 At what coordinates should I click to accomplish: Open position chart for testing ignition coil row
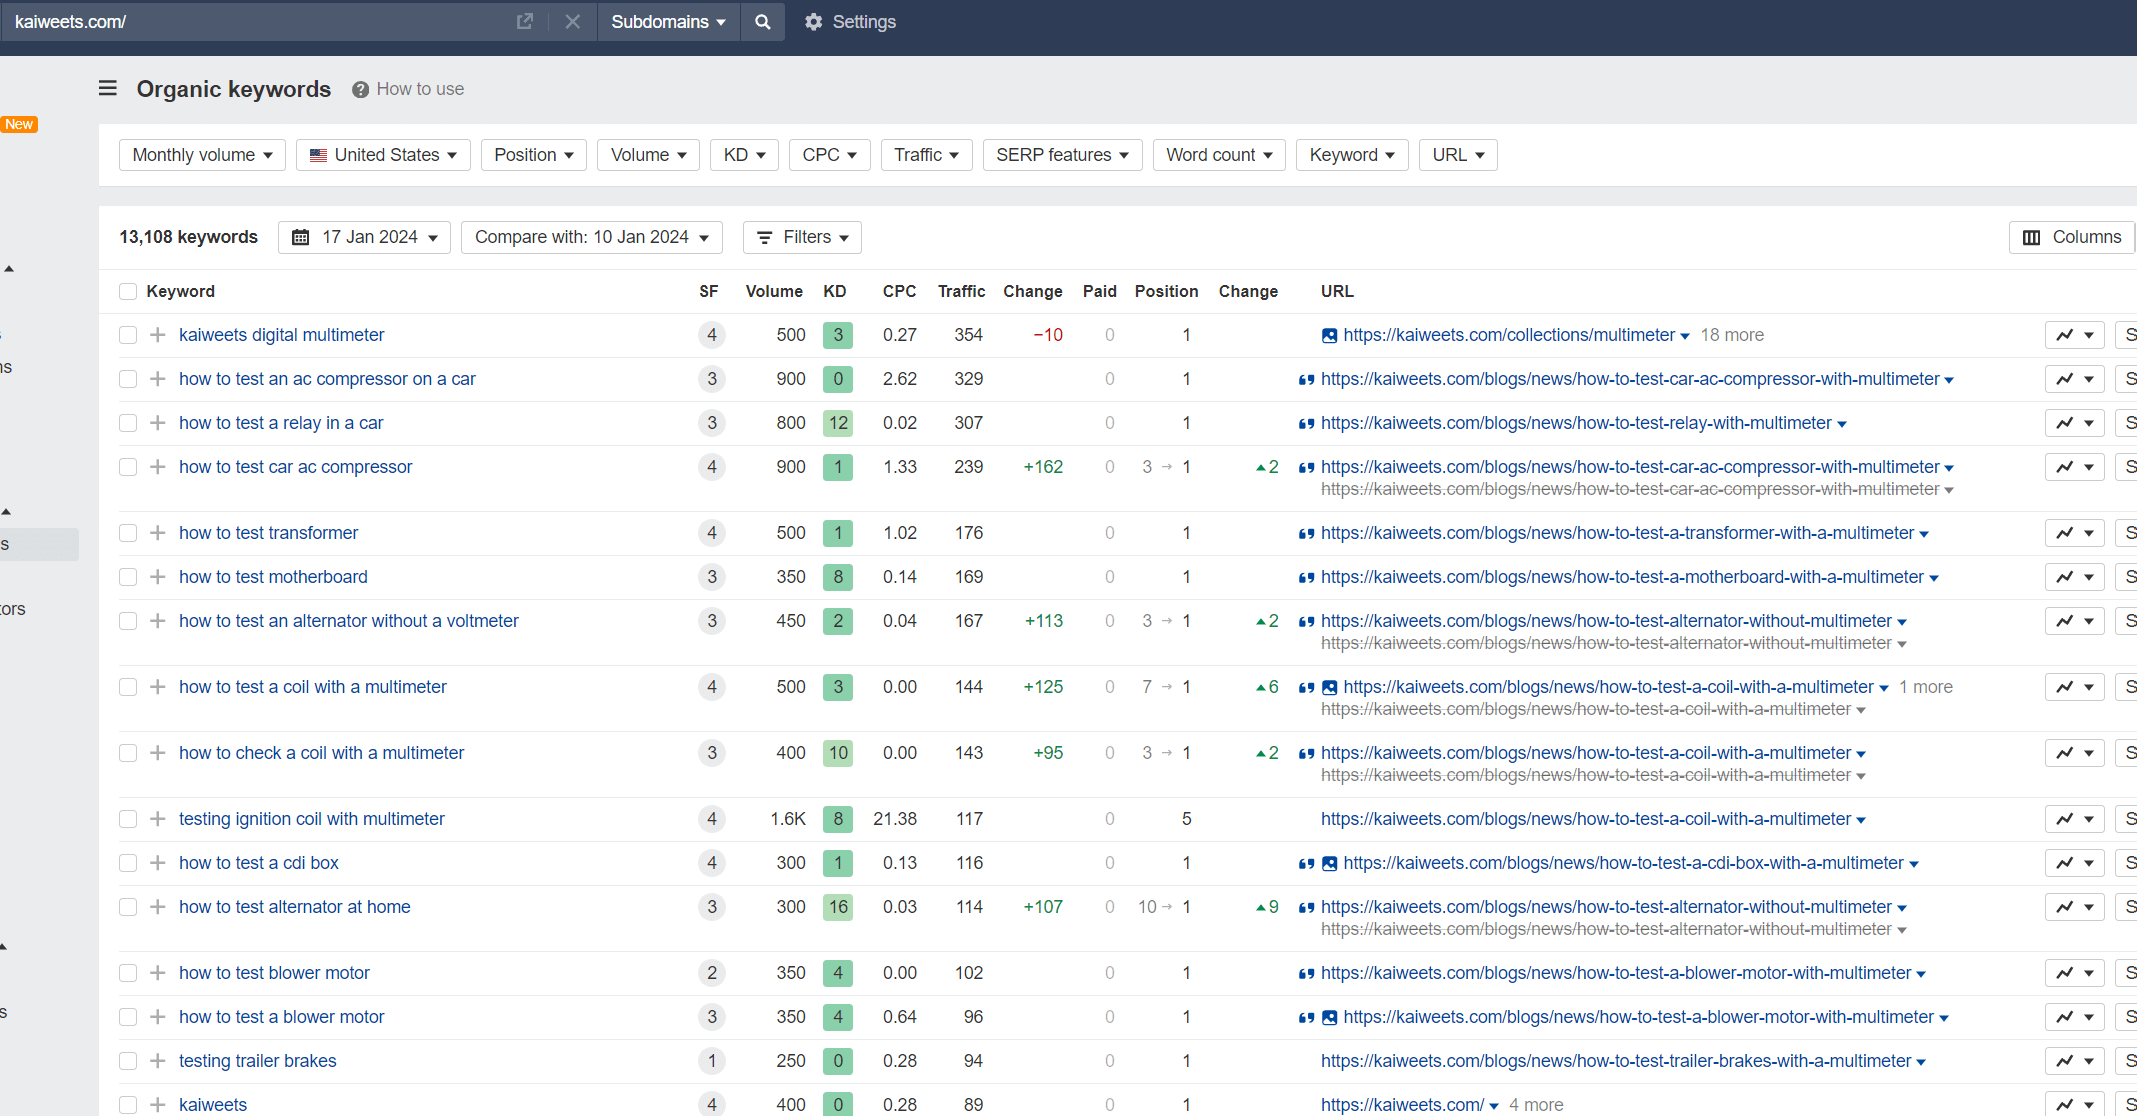2074,819
